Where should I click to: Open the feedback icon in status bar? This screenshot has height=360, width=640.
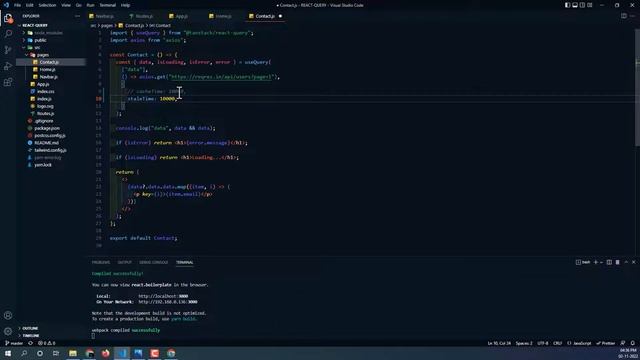coord(623,343)
